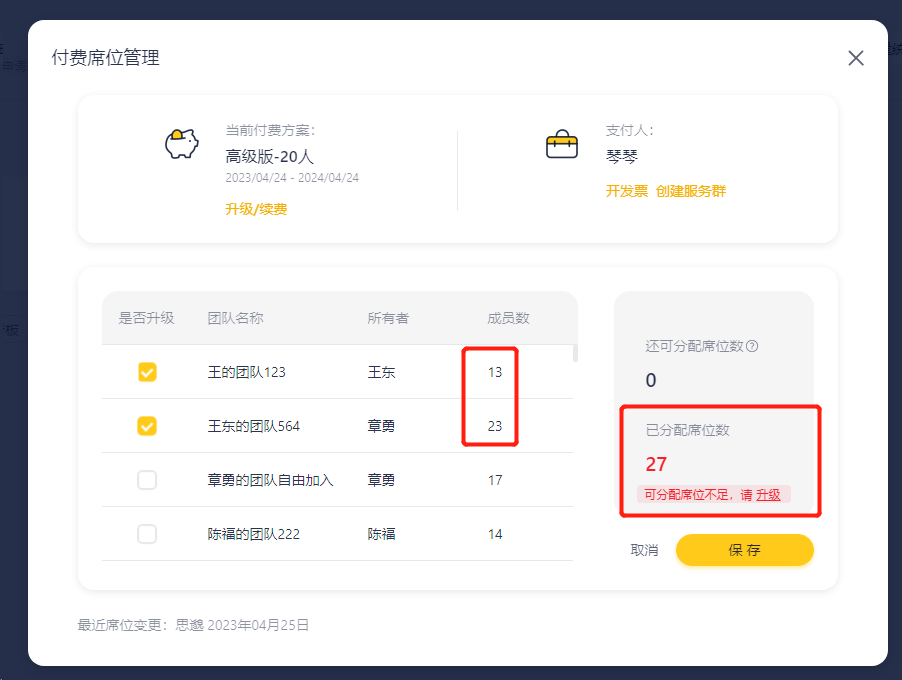
Task: Click the 创建服务群 link
Action: click(691, 191)
